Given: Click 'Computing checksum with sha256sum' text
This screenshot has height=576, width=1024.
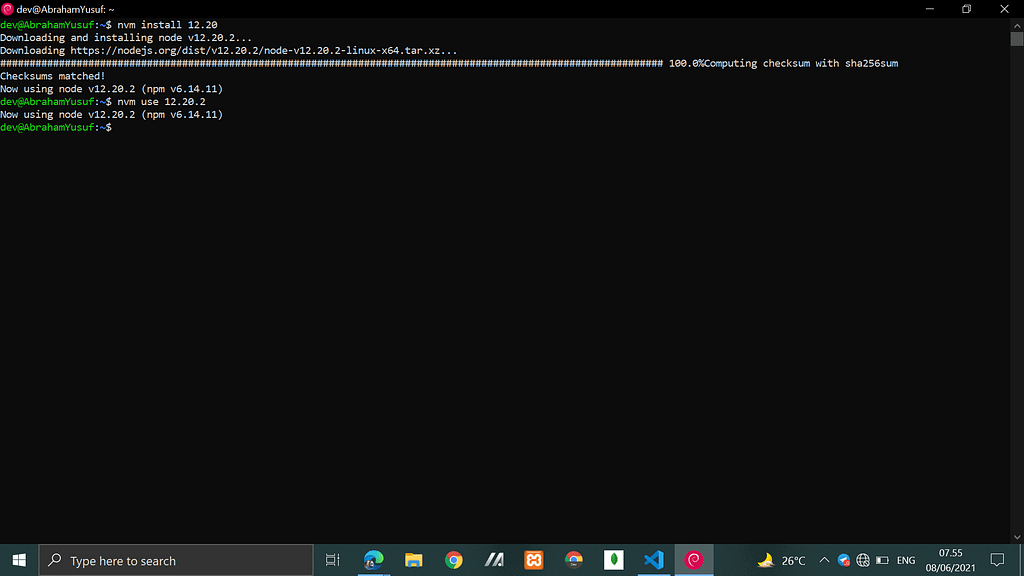Looking at the screenshot, I should tap(801, 63).
